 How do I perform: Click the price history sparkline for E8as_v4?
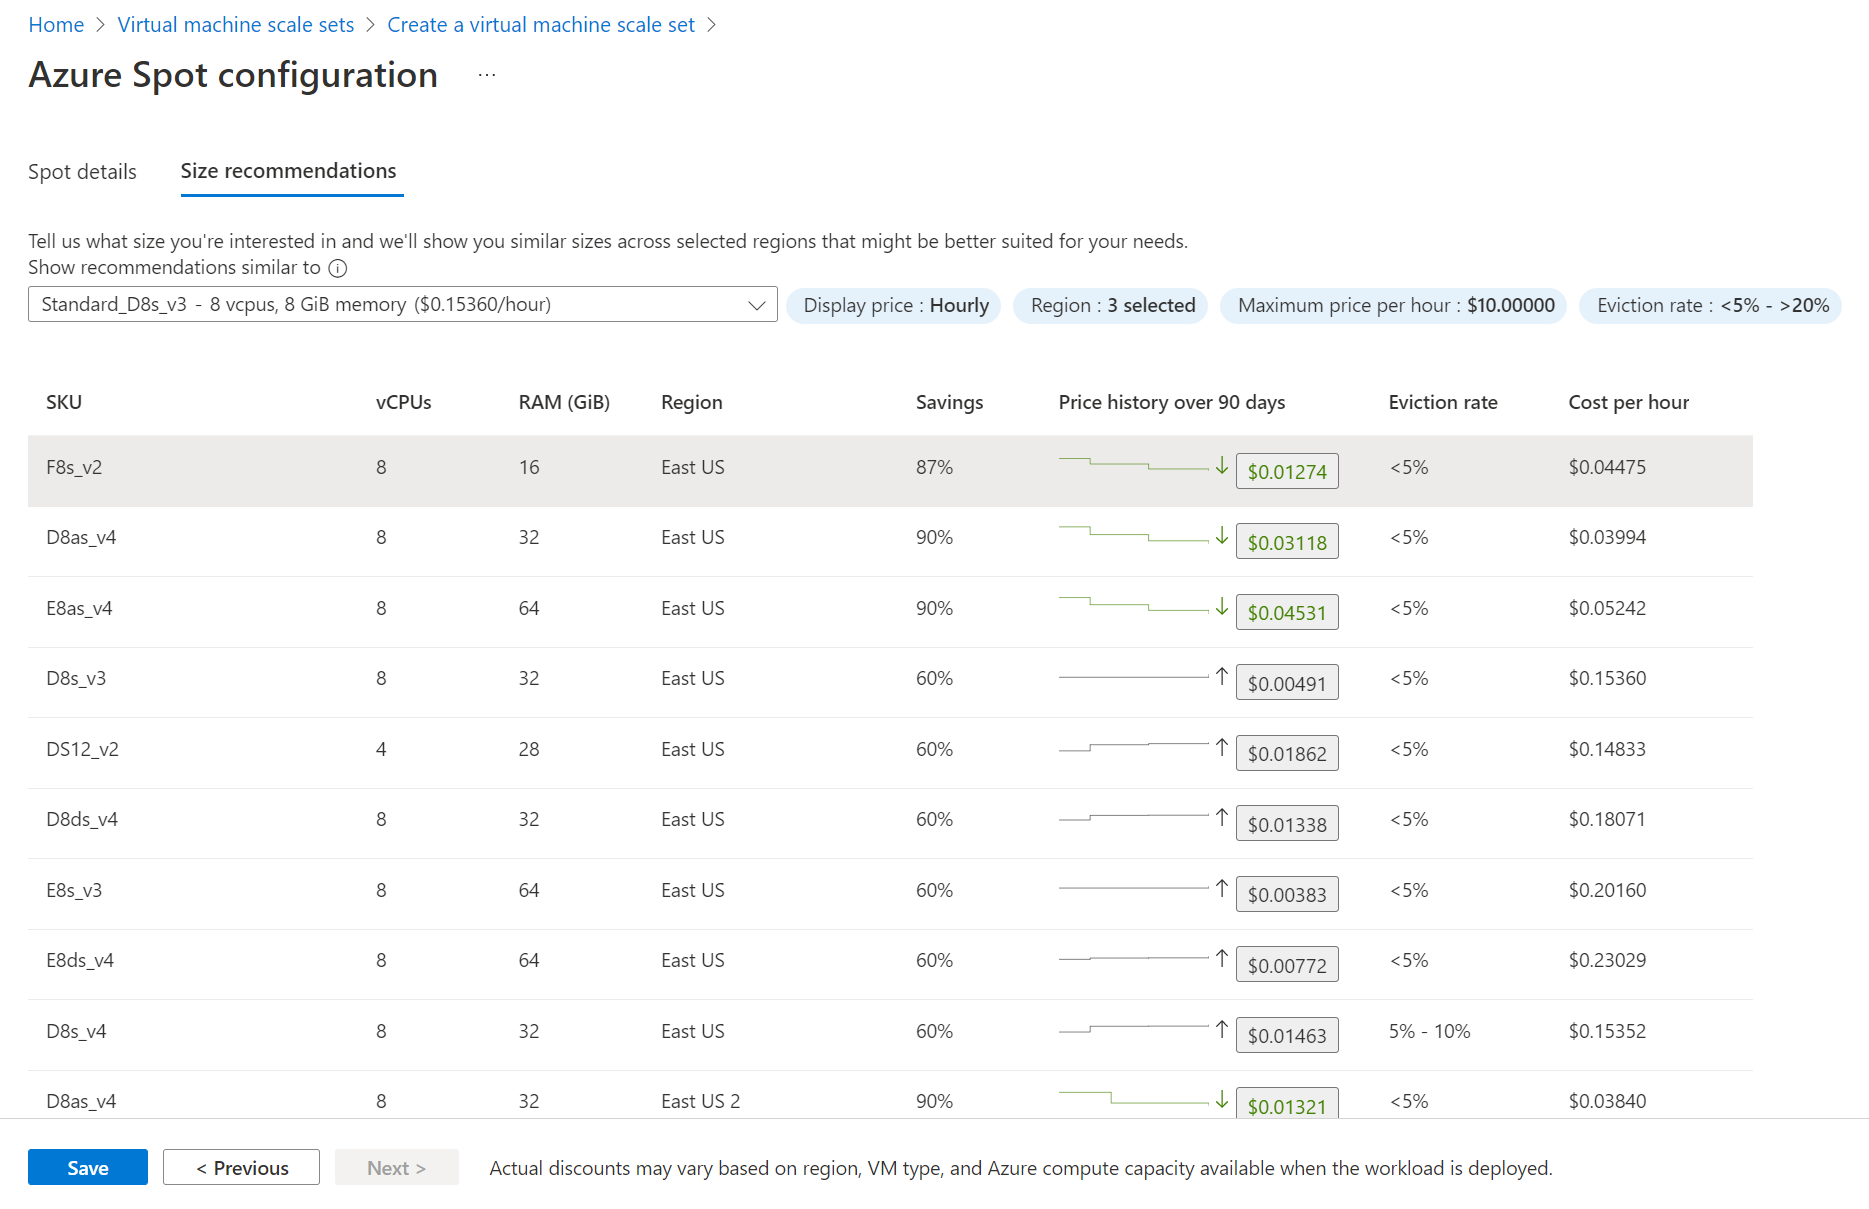point(1133,606)
